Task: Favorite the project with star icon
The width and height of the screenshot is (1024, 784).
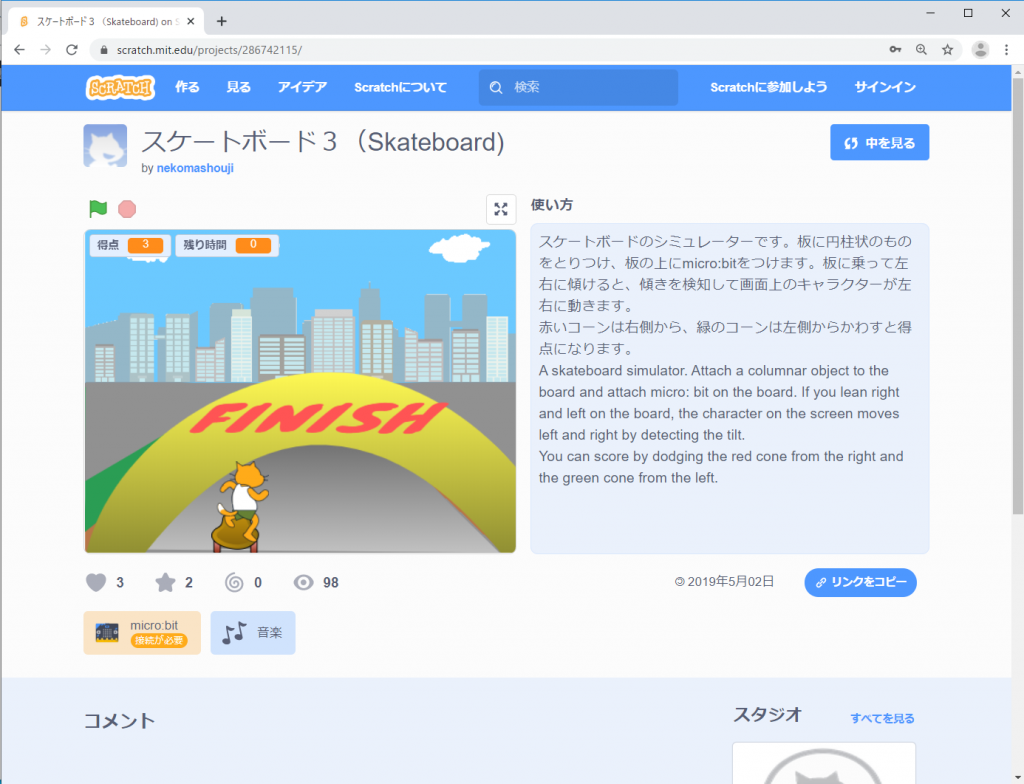Action: coord(165,582)
